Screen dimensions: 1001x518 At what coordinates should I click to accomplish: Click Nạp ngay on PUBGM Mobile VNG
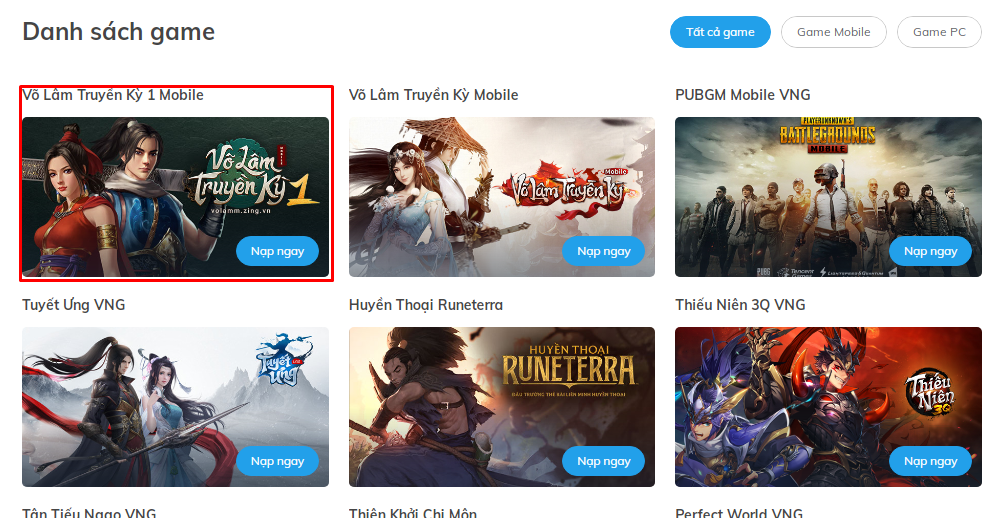(x=930, y=251)
